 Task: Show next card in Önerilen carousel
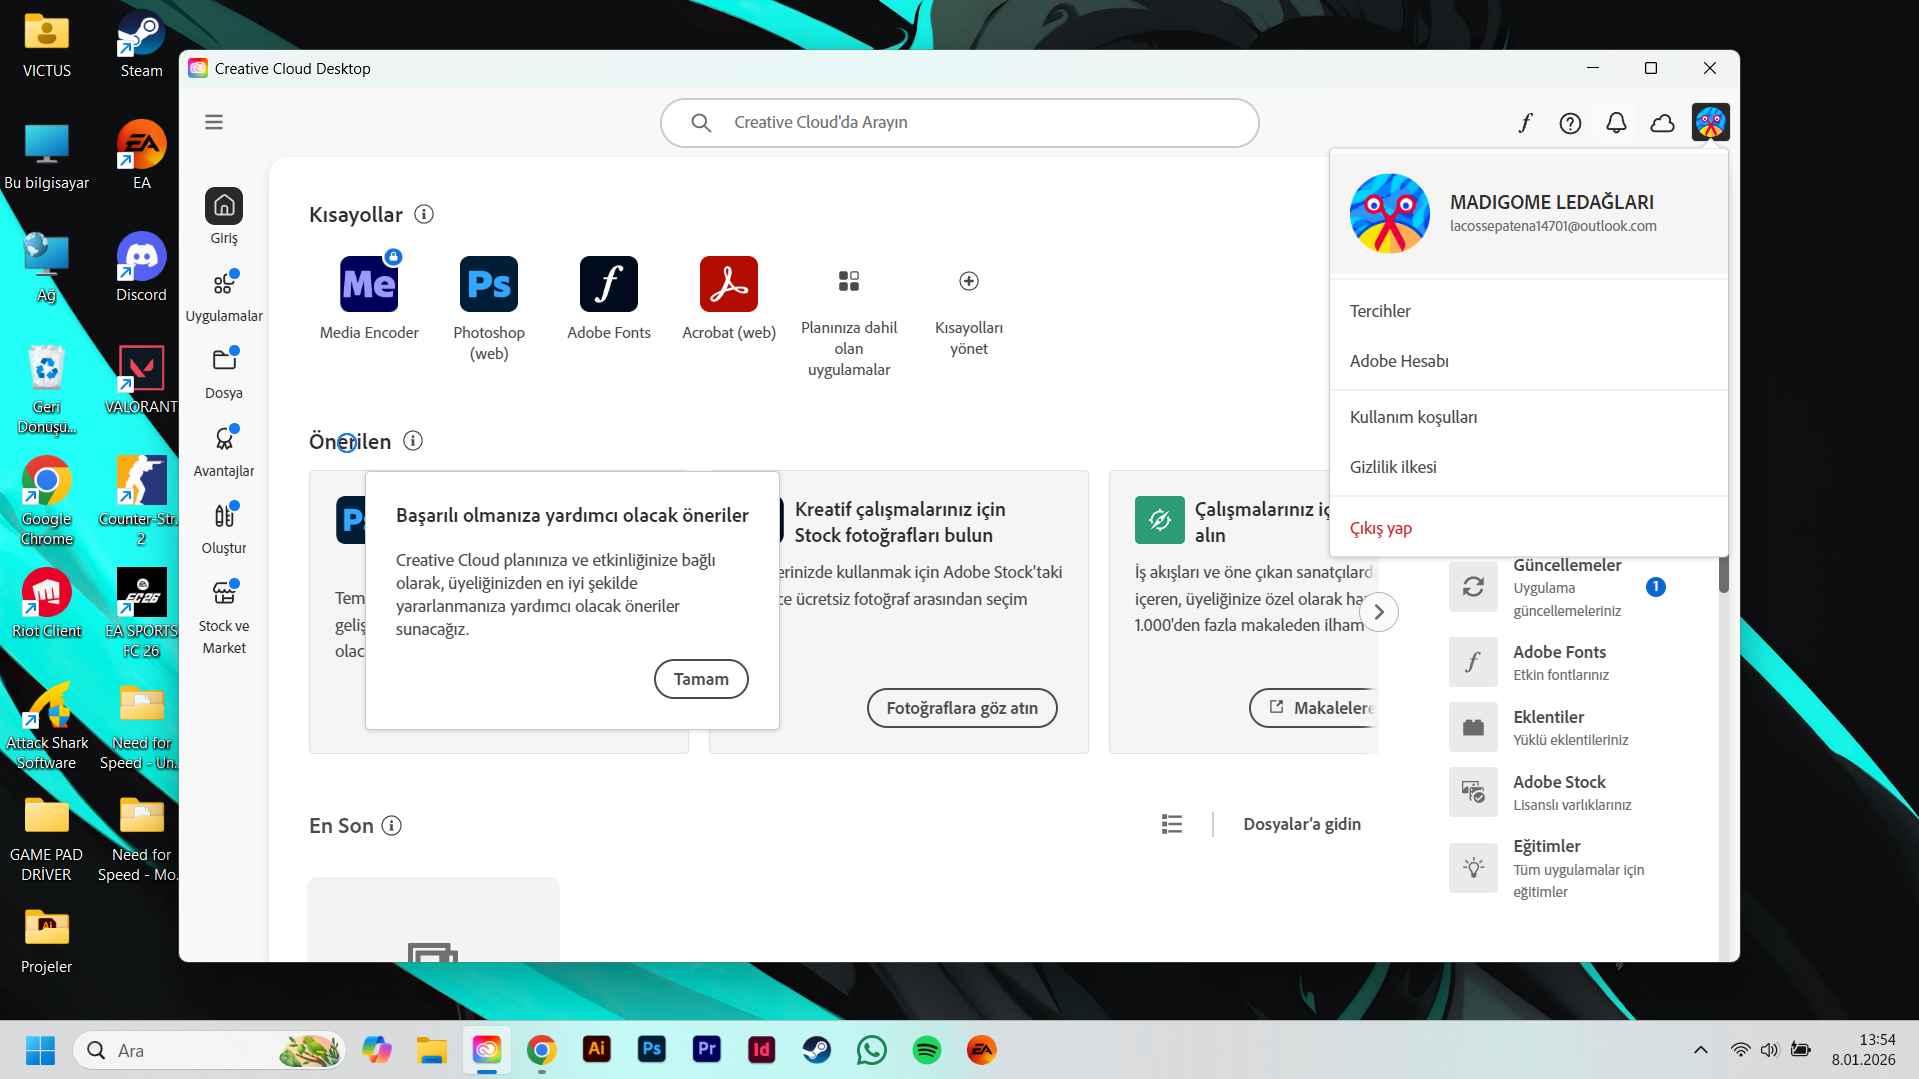pyautogui.click(x=1379, y=612)
